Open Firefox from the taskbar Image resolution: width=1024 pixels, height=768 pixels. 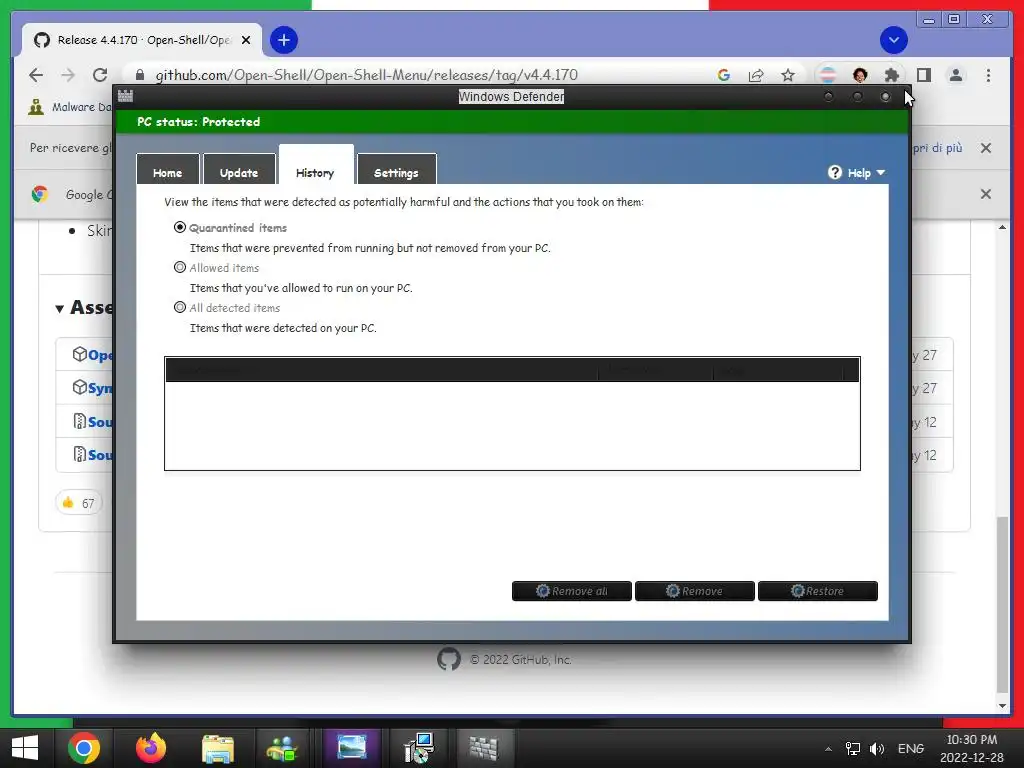pos(151,748)
